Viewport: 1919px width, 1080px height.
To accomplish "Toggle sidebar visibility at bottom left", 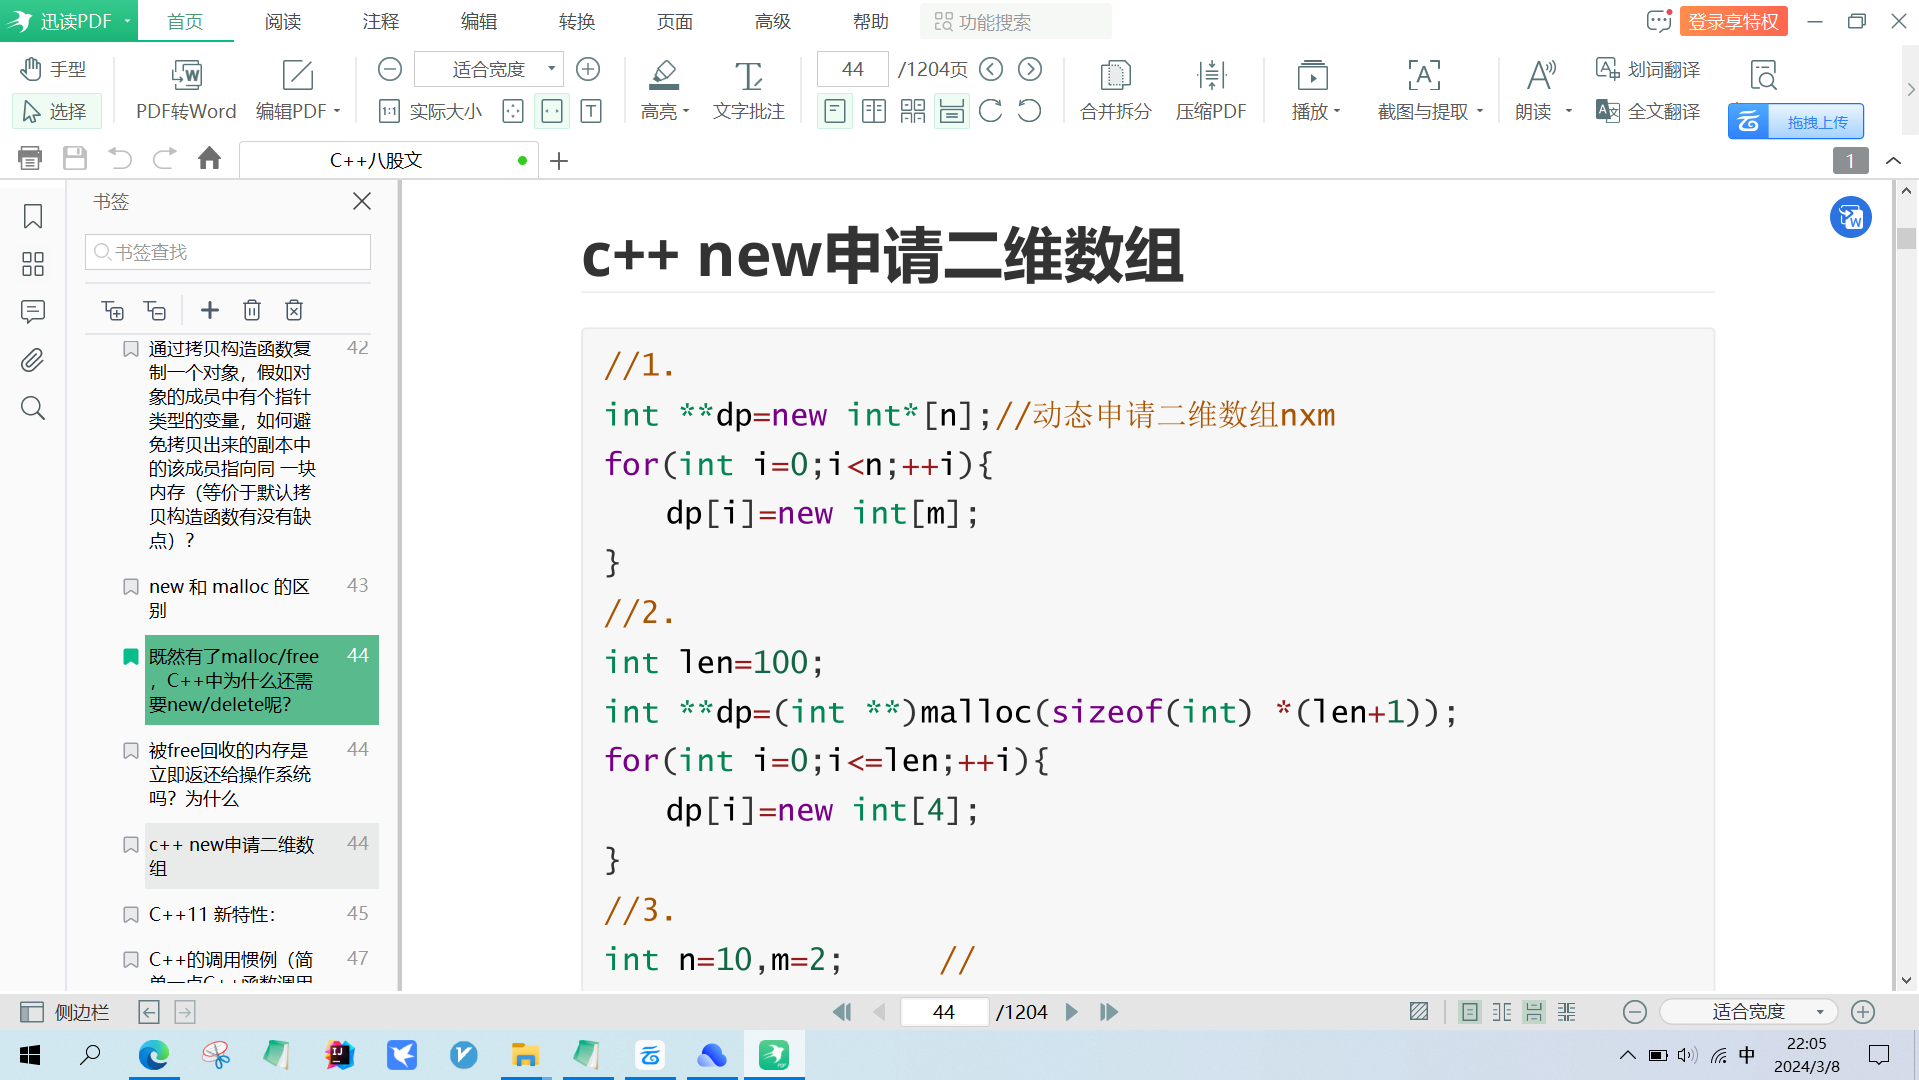I will [x=65, y=1012].
